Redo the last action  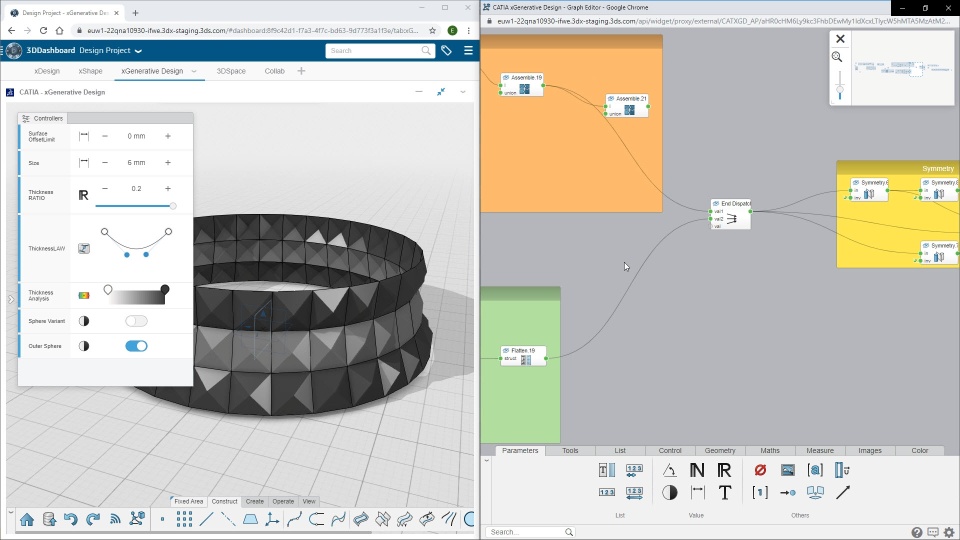[x=93, y=520]
